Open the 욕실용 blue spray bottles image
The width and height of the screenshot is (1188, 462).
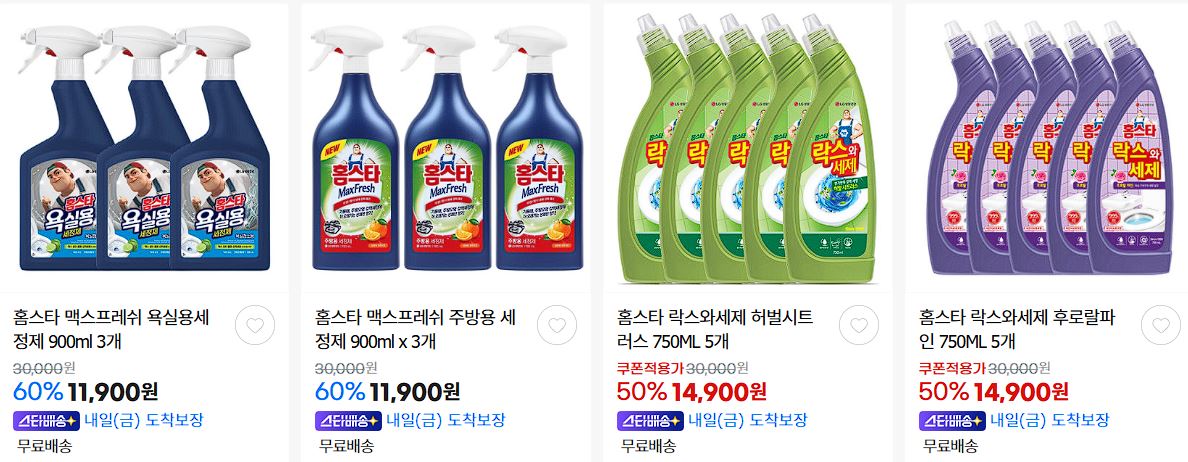pos(144,148)
